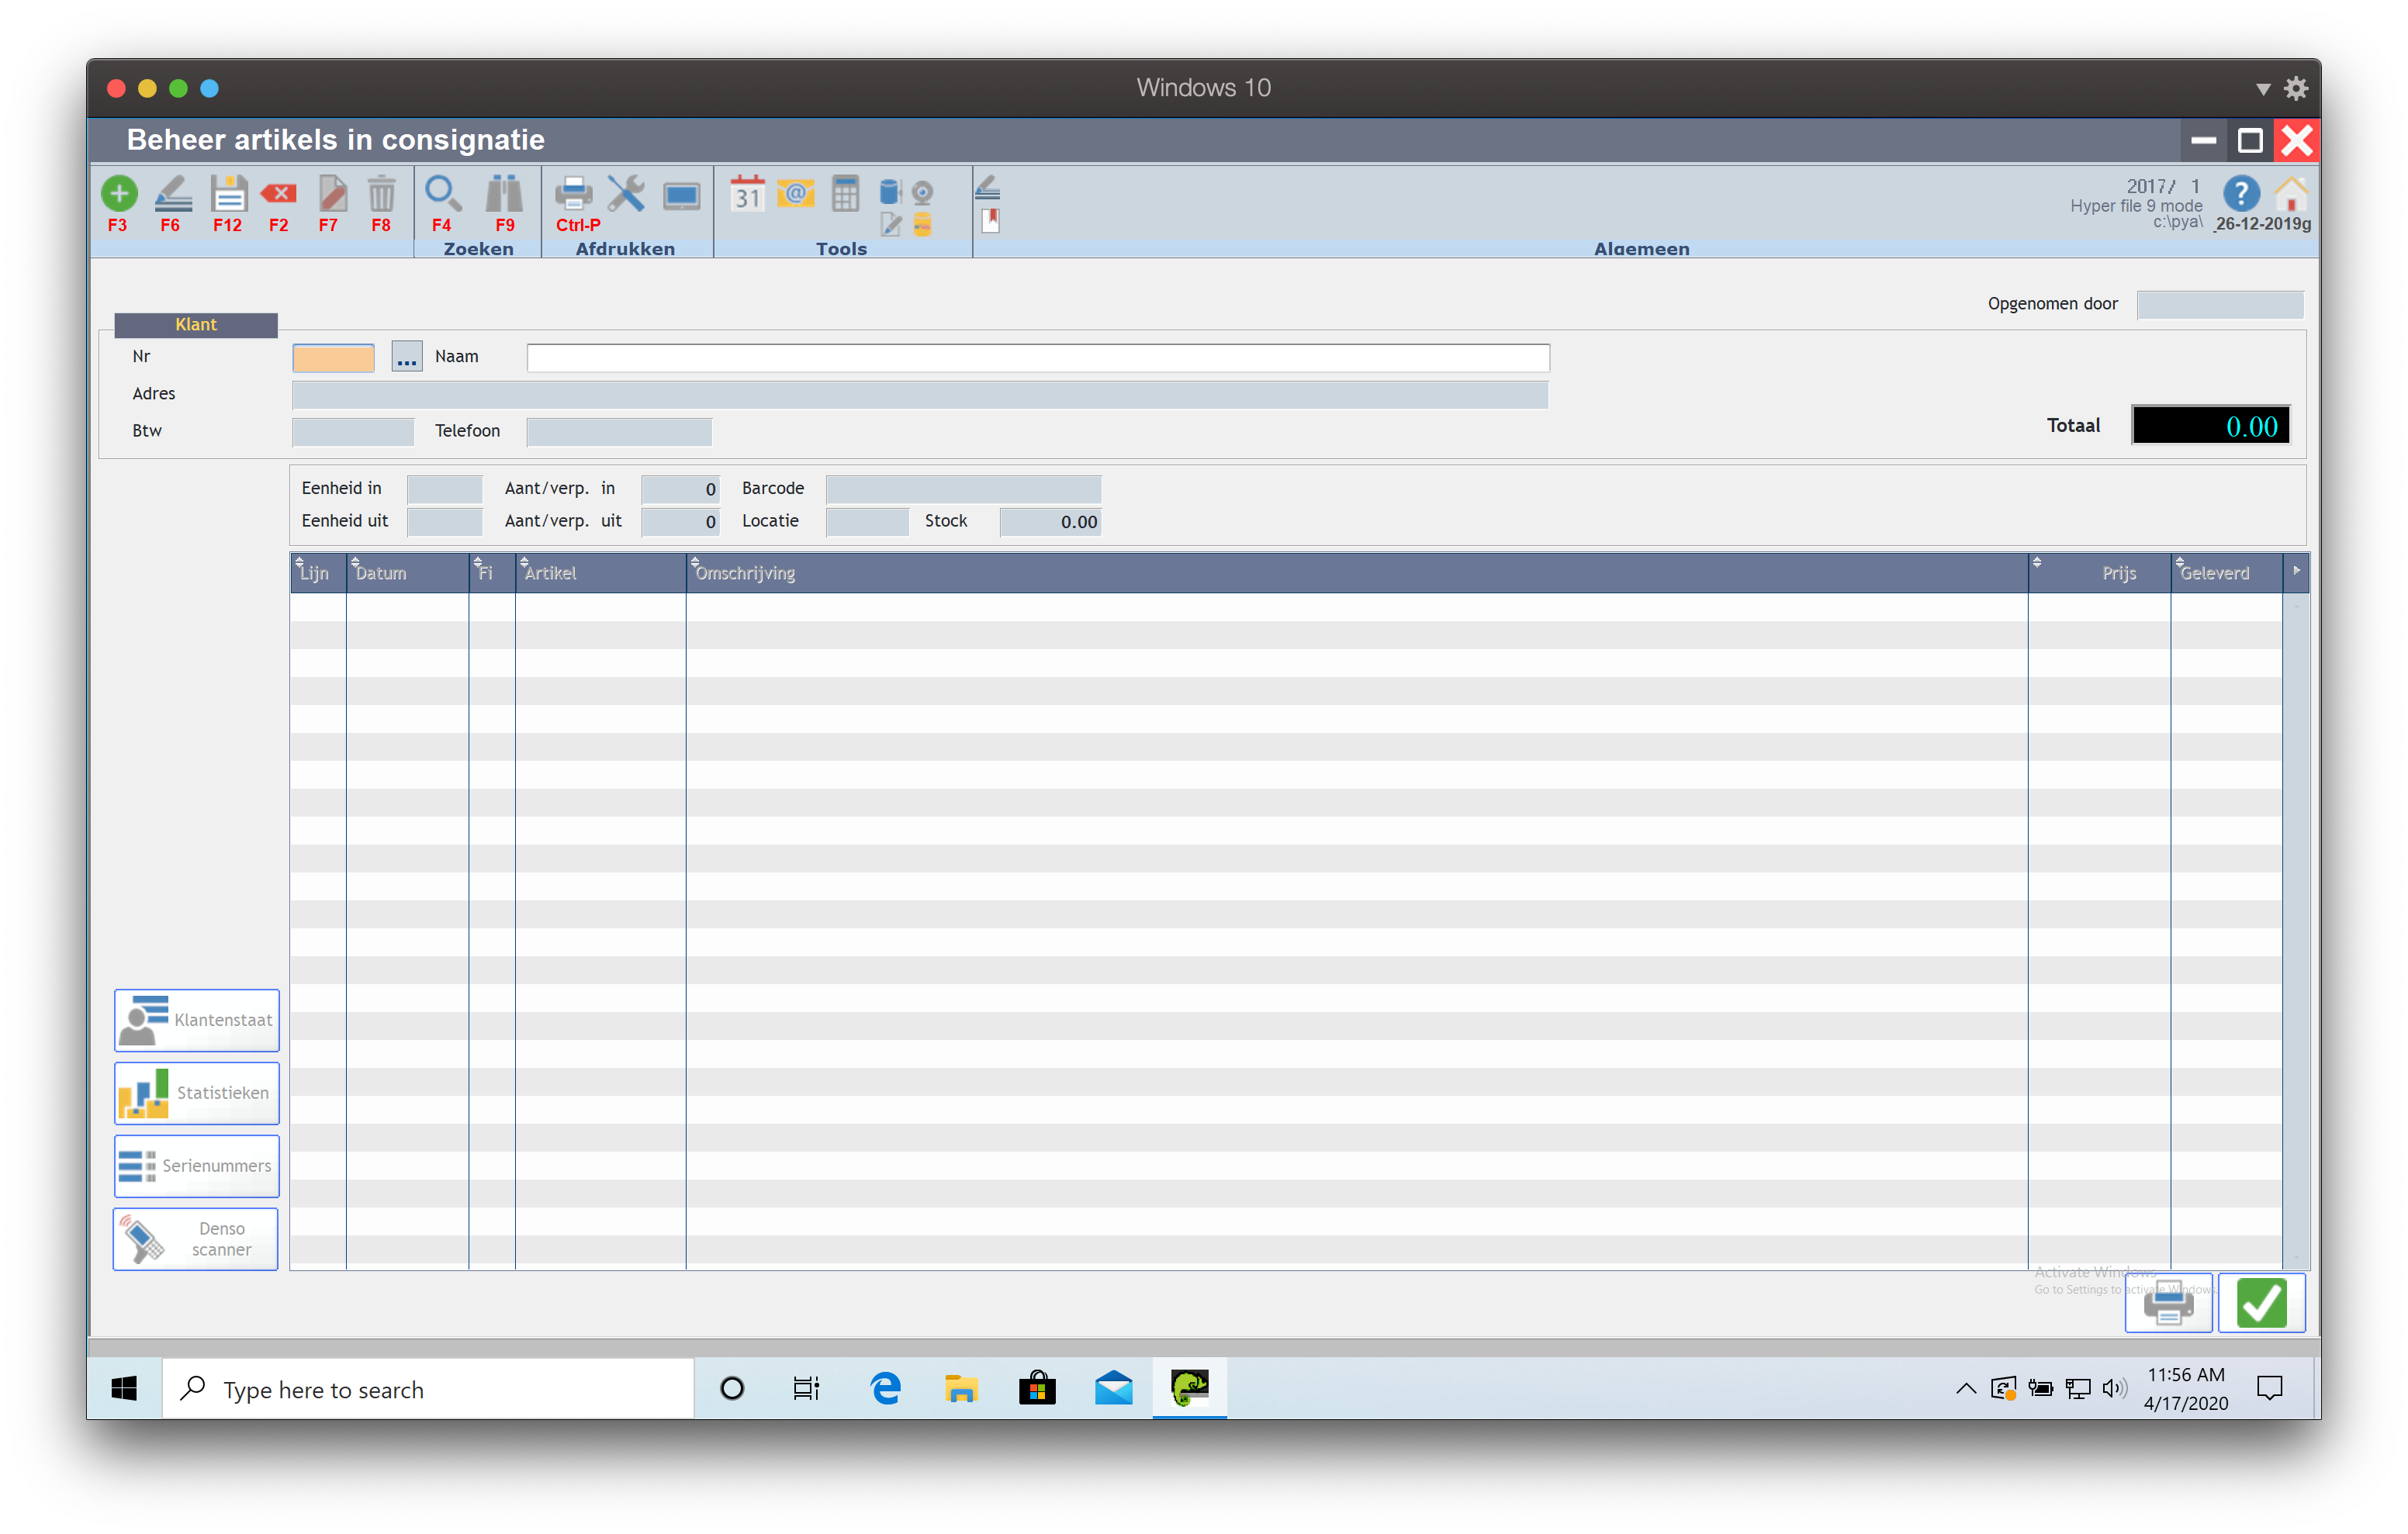Click the F8 trash bin delete icon
The image size is (2408, 1534).
click(381, 194)
